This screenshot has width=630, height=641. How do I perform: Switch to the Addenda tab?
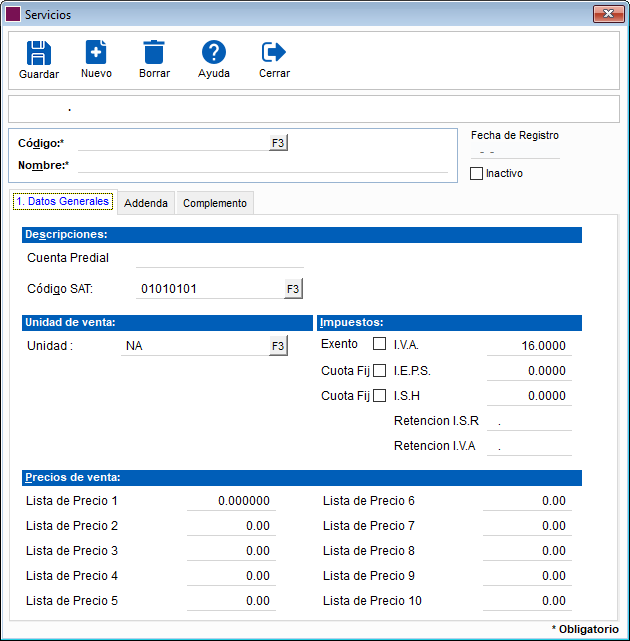(x=146, y=203)
